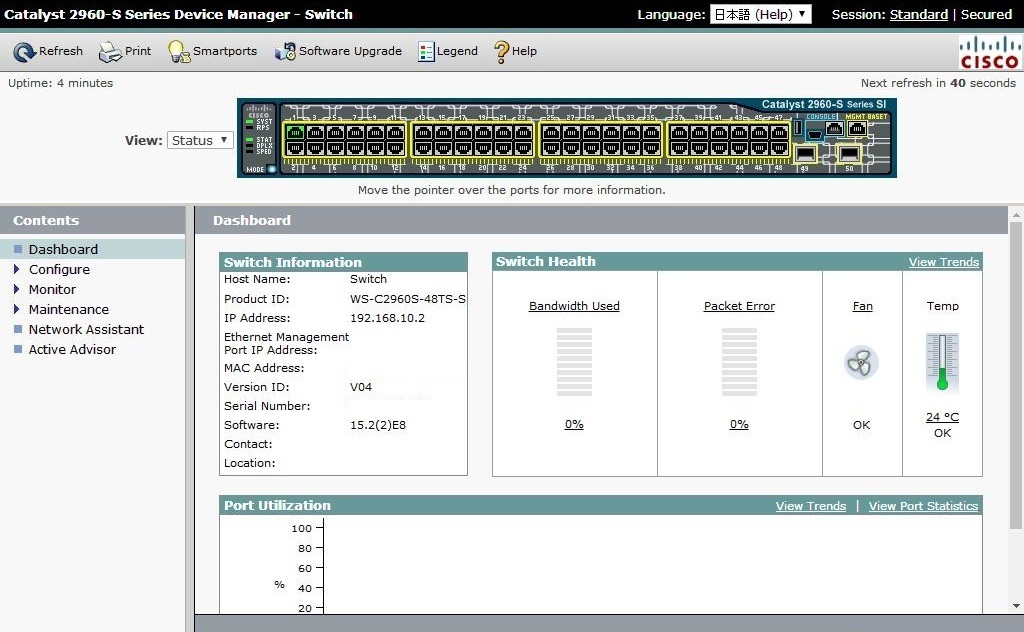The width and height of the screenshot is (1024, 632).
Task: Click the RJ-45 console port
Action: tap(834, 129)
